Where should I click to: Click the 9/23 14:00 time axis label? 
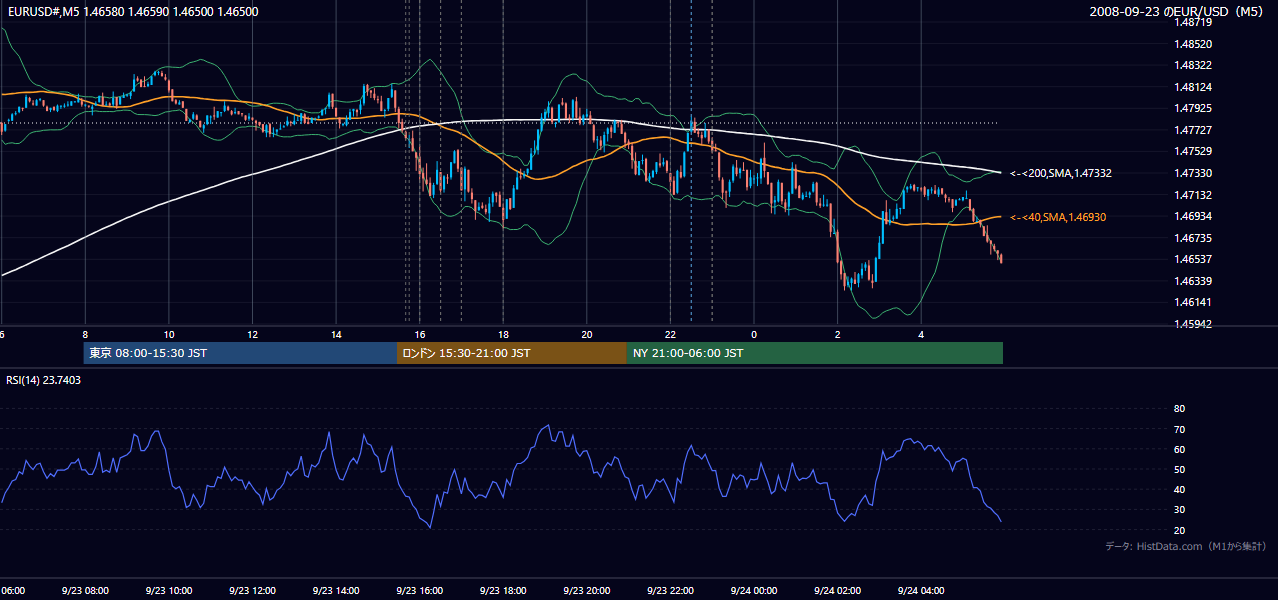coord(336,591)
